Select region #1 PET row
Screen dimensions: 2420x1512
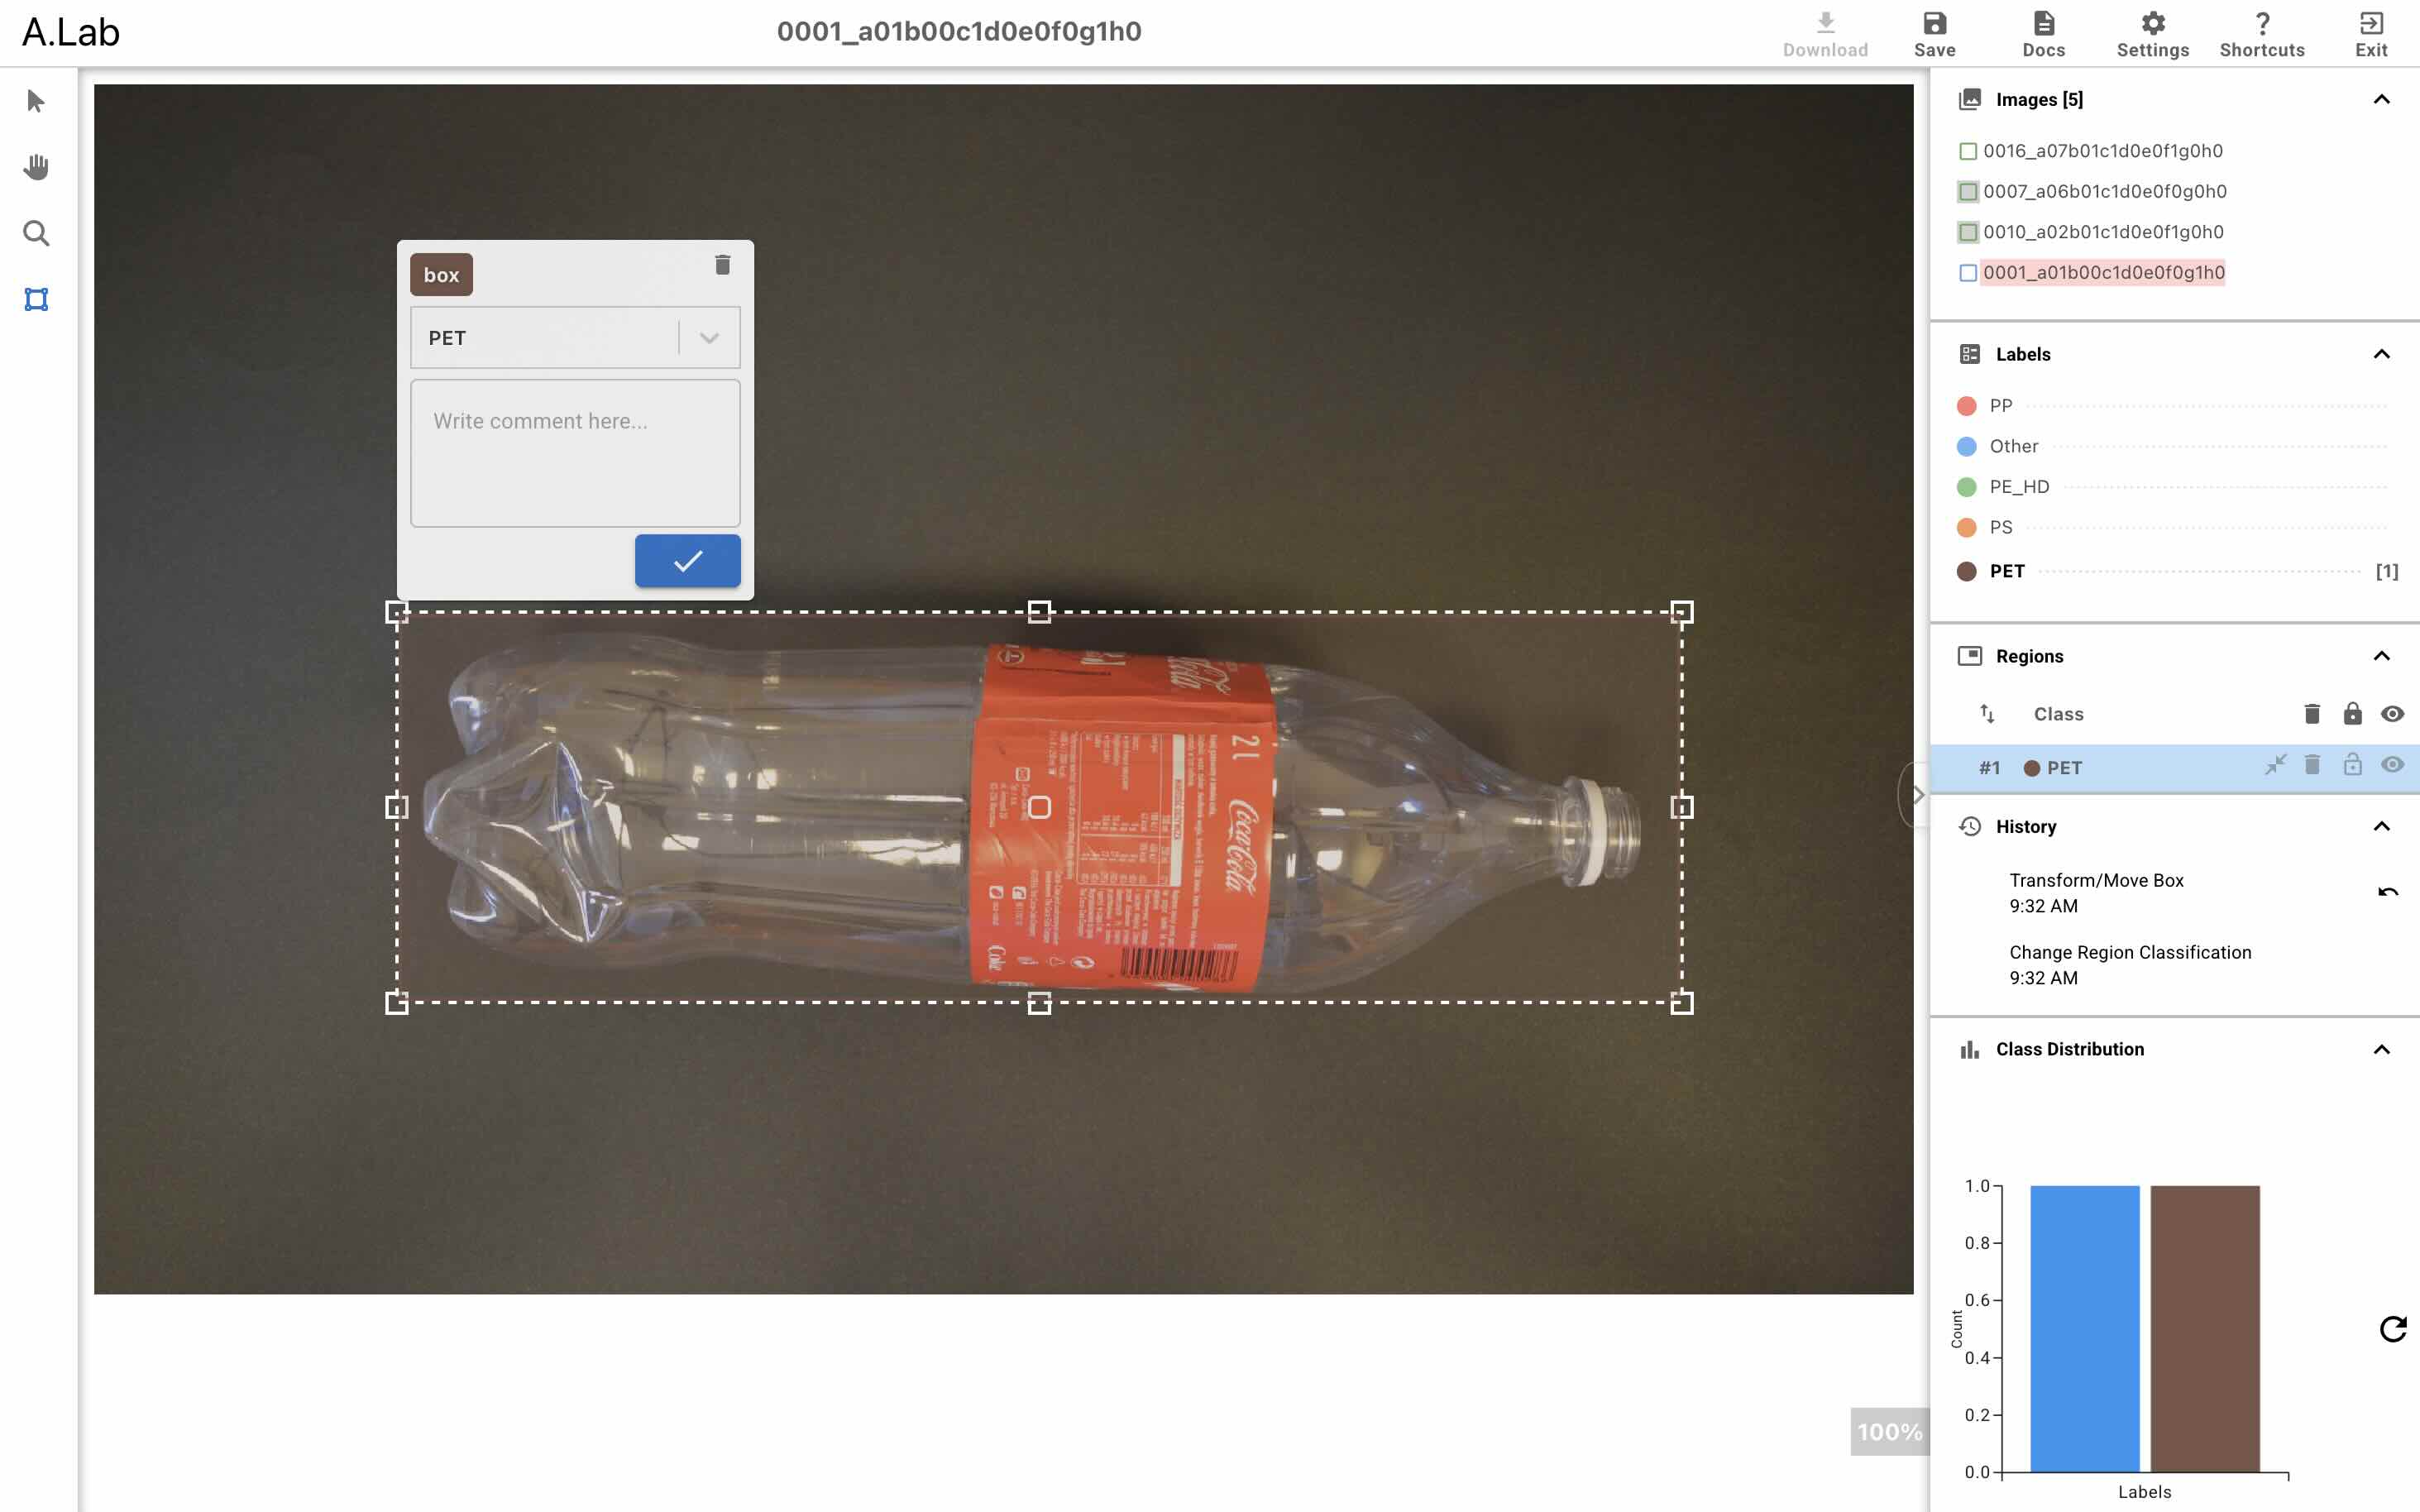2174,768
